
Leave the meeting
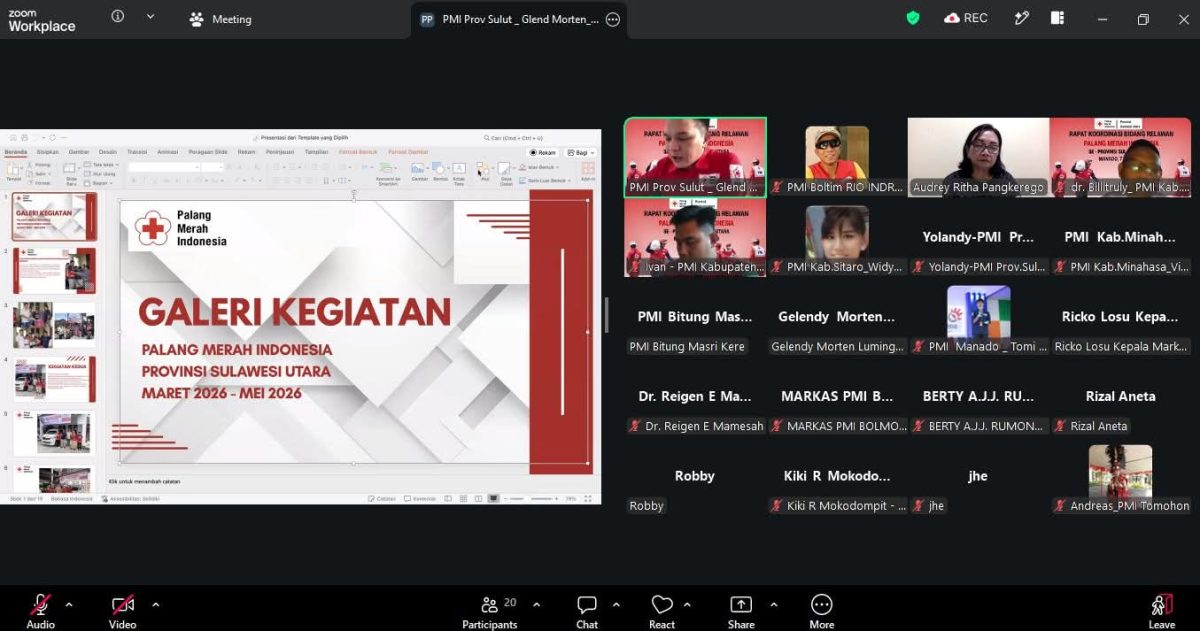(1161, 611)
